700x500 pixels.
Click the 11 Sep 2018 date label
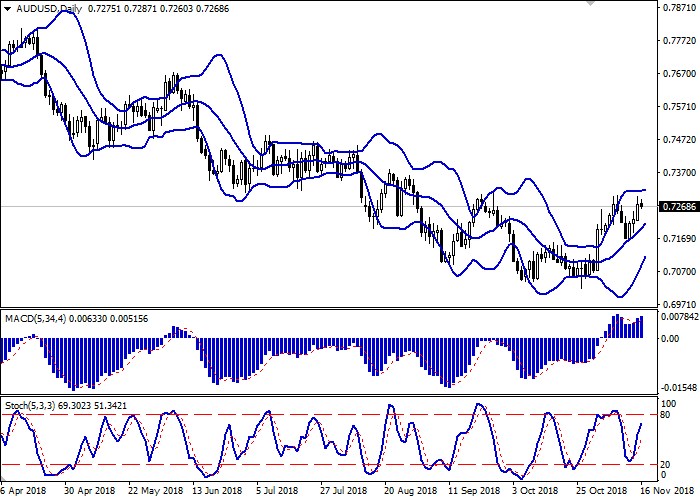(x=475, y=491)
